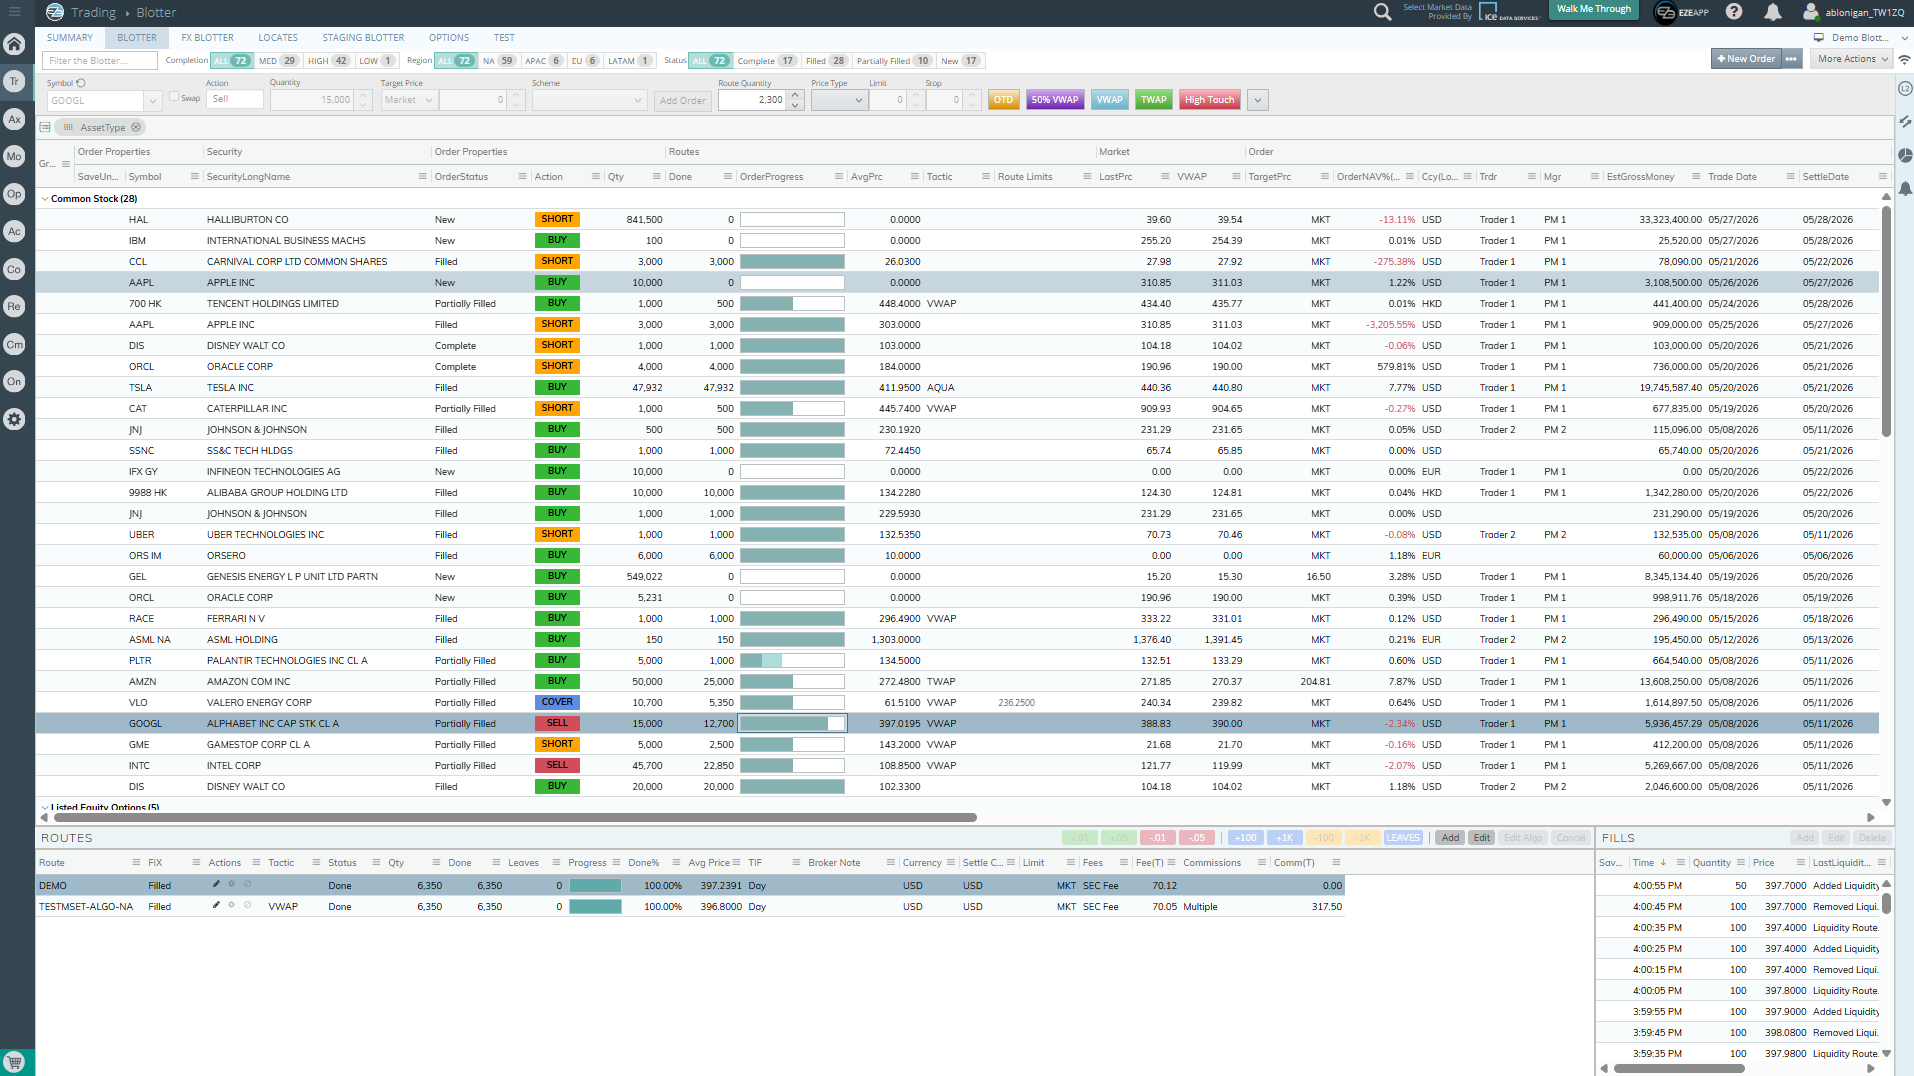Screen dimensions: 1914x1076
Task: Open the notifications bell in header
Action: pyautogui.click(x=1772, y=12)
